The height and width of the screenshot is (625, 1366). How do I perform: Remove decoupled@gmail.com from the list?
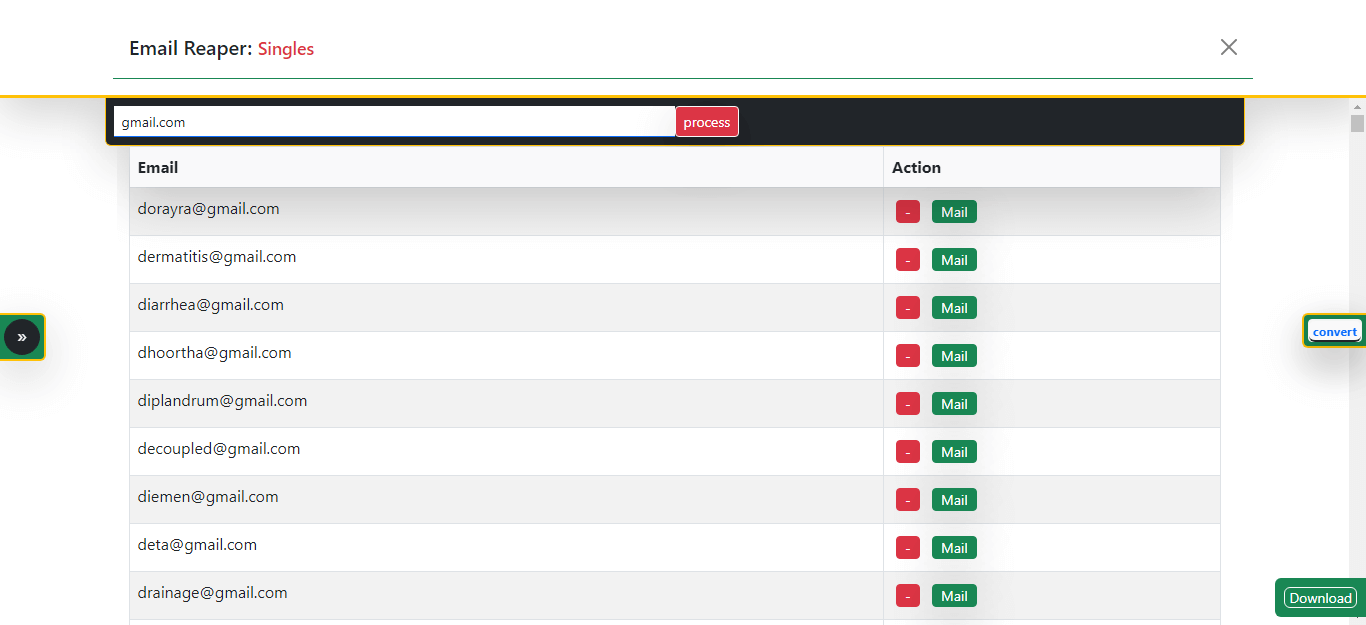[x=907, y=452]
